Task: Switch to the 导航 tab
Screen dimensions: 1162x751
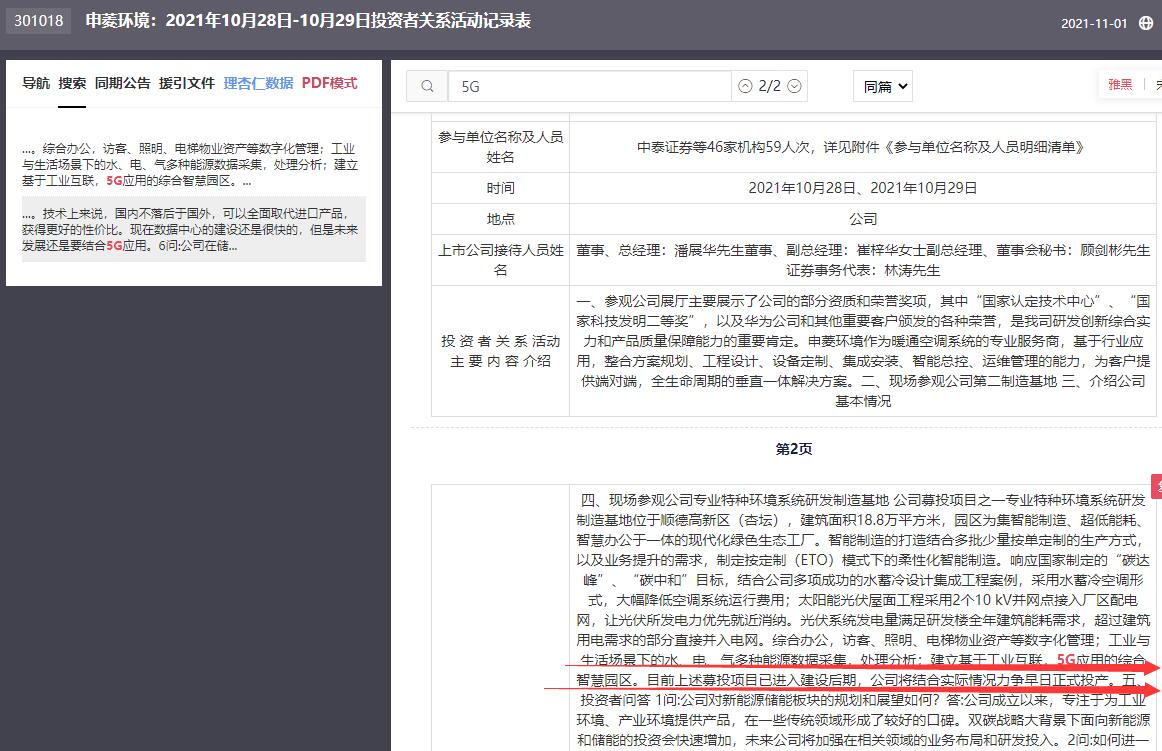Action: click(x=36, y=83)
